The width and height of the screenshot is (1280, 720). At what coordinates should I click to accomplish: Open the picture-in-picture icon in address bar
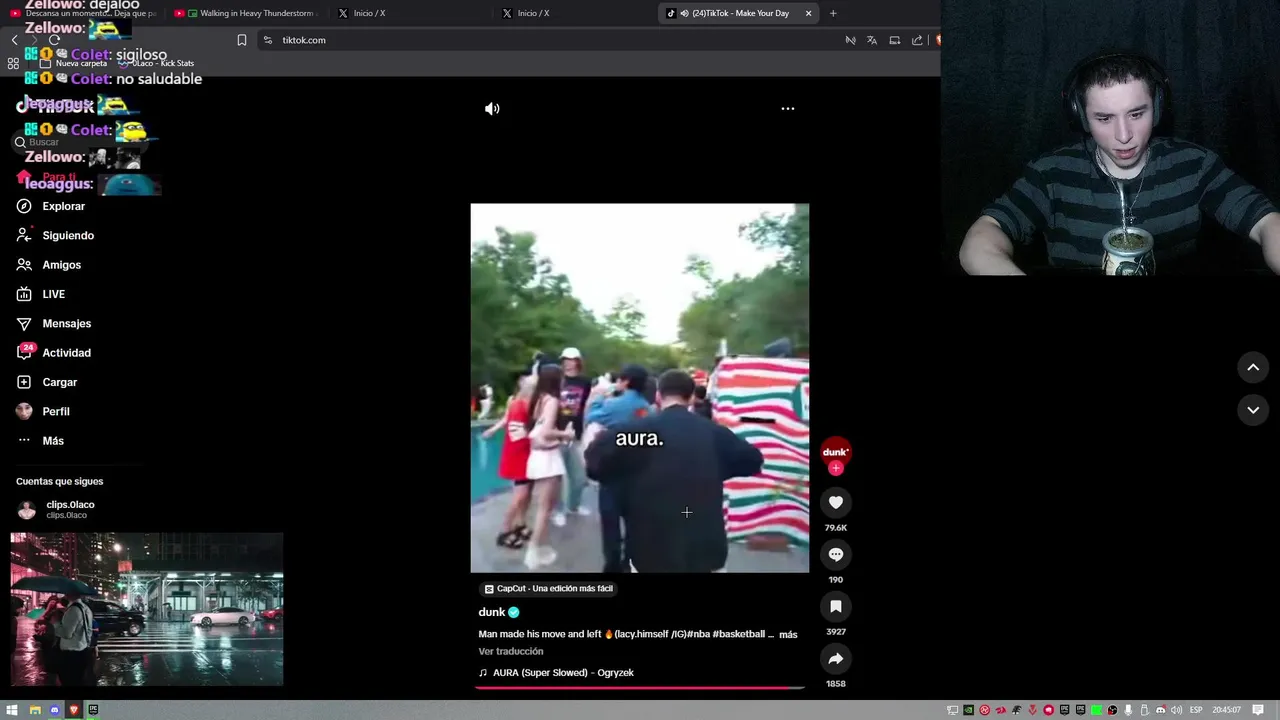tap(895, 40)
